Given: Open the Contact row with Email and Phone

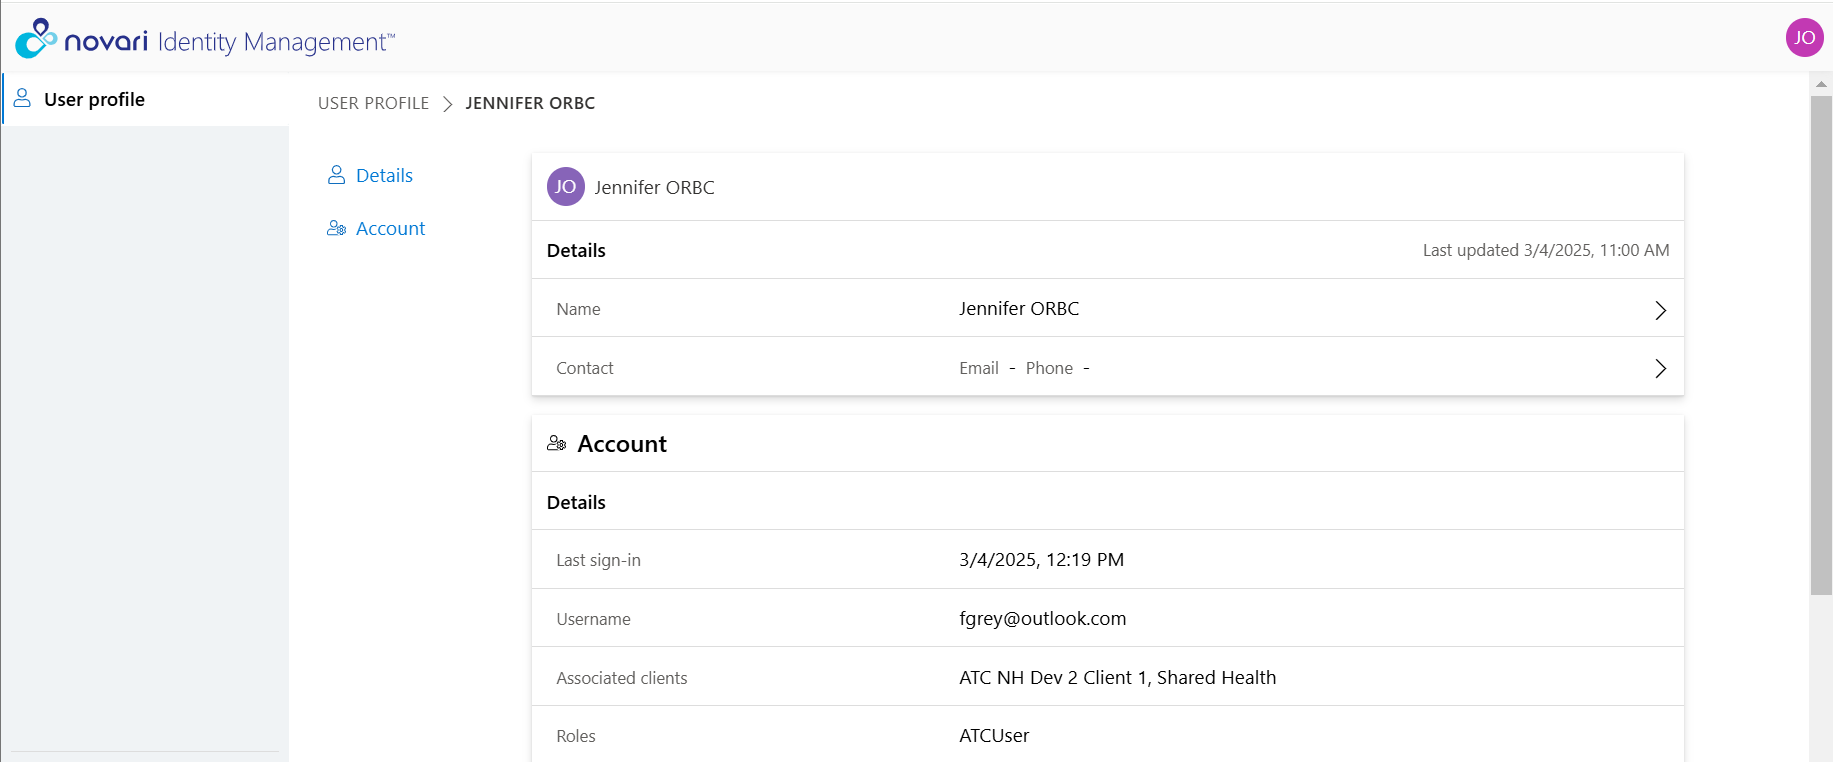Looking at the screenshot, I should click(1108, 368).
